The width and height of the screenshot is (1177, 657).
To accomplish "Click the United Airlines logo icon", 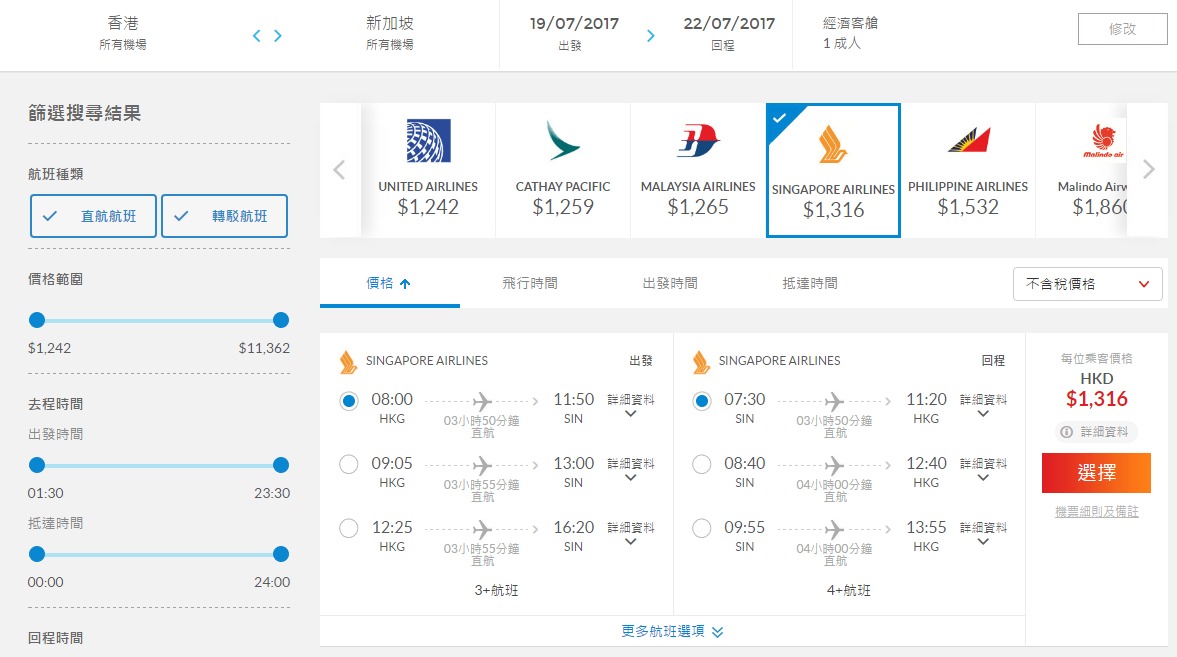I will click(x=429, y=140).
